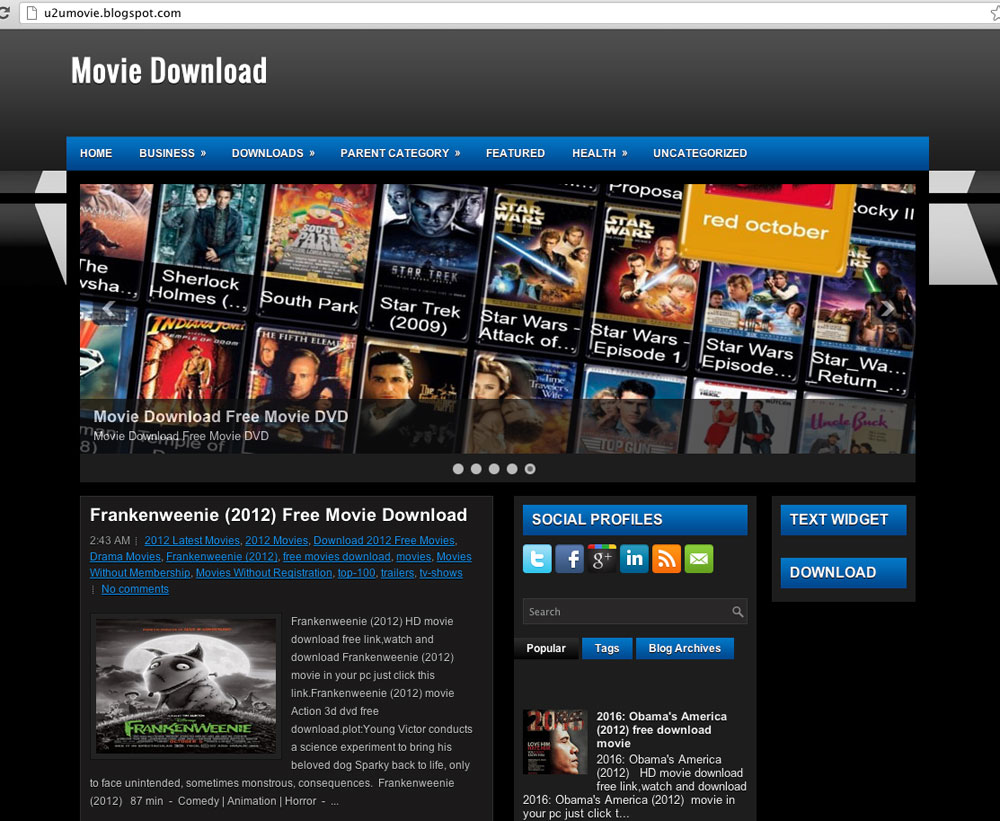Click the browser address bar URL
This screenshot has height=821, width=1000.
pyautogui.click(x=112, y=13)
